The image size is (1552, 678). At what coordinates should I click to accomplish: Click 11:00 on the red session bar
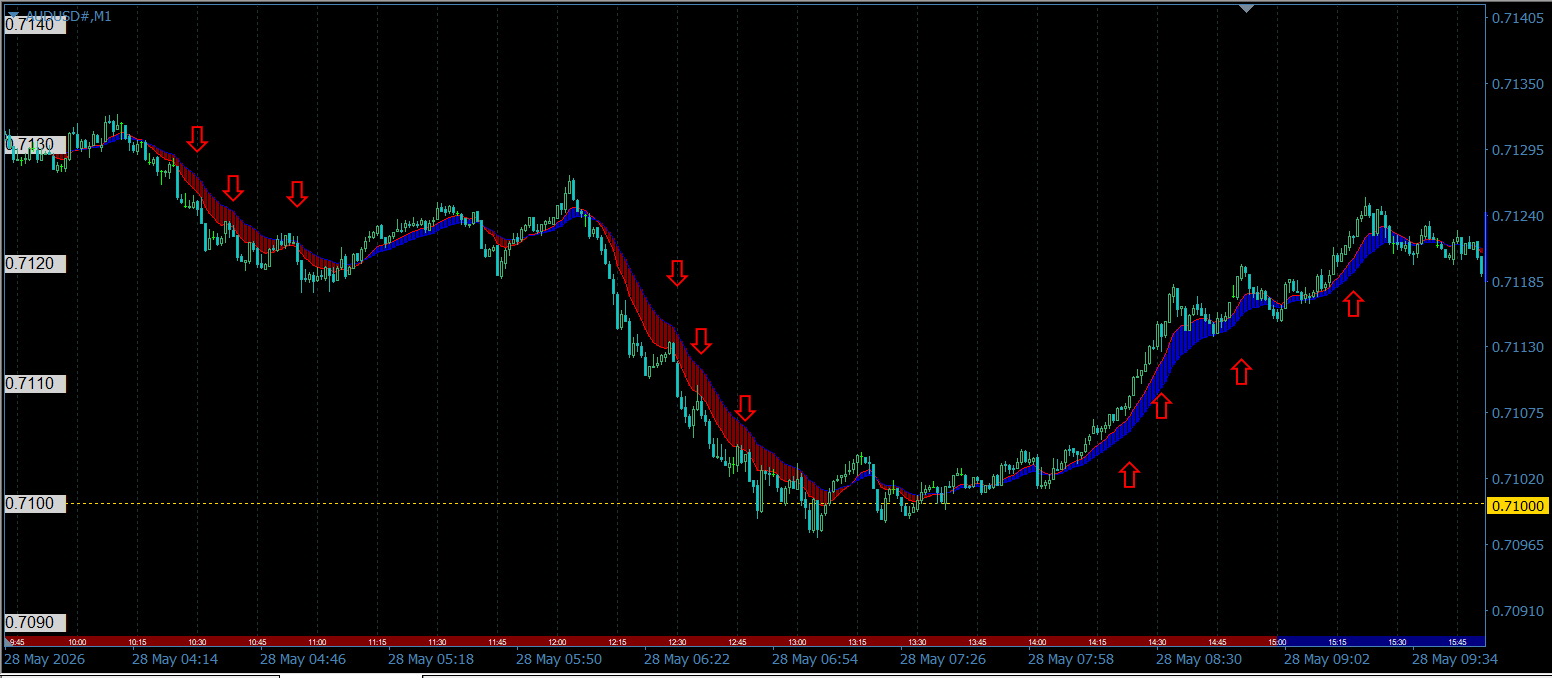pyautogui.click(x=317, y=642)
